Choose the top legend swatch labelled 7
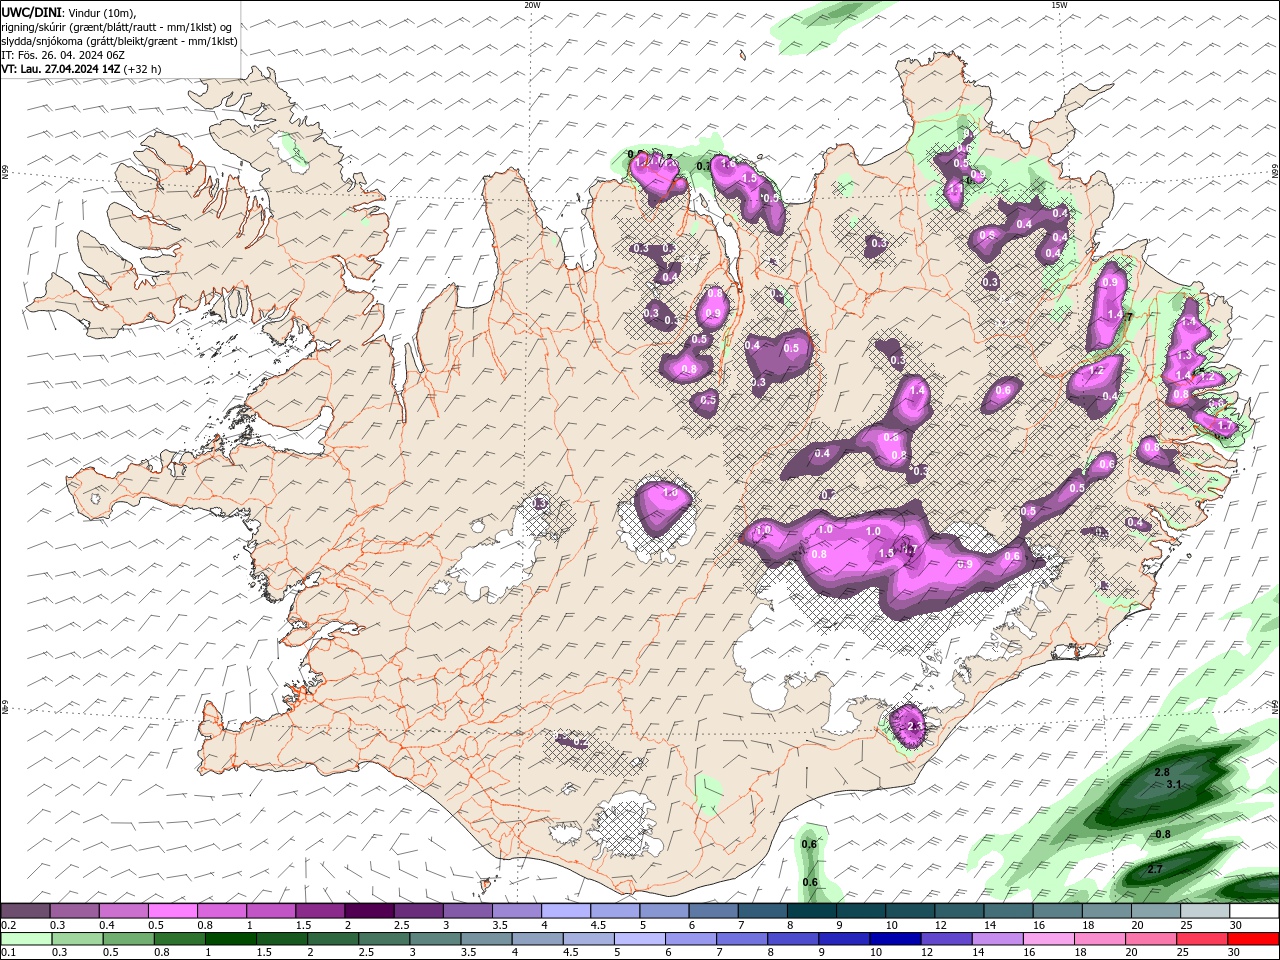 762,911
